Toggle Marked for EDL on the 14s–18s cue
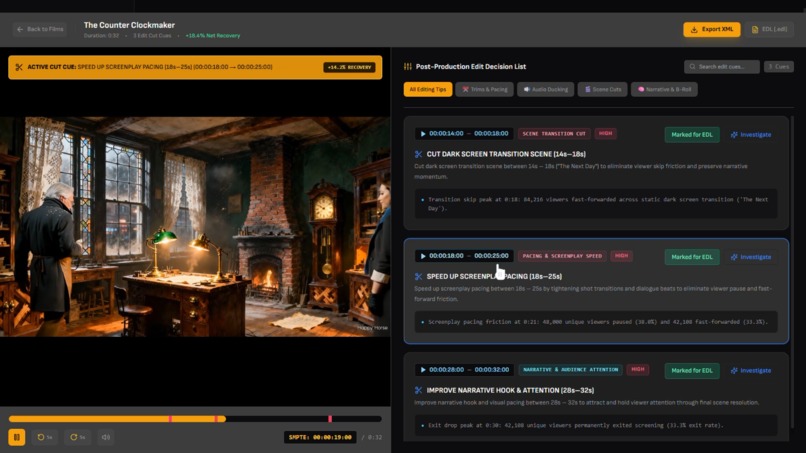 [x=692, y=135]
